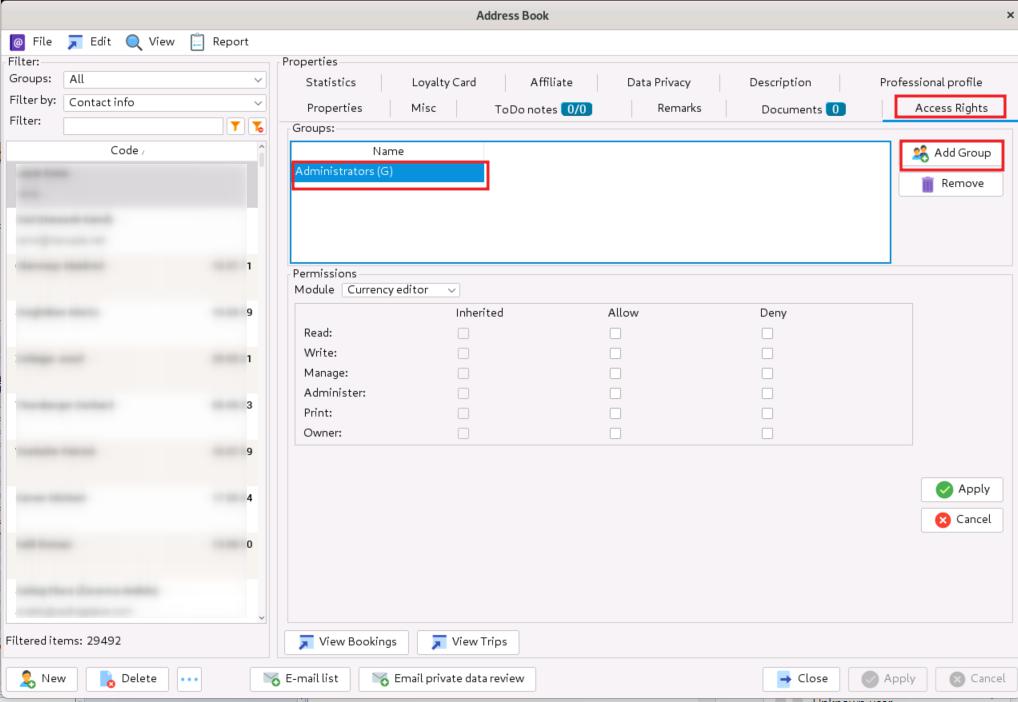The height and width of the screenshot is (702, 1018).
Task: Click inside the Filter text field
Action: coord(140,125)
